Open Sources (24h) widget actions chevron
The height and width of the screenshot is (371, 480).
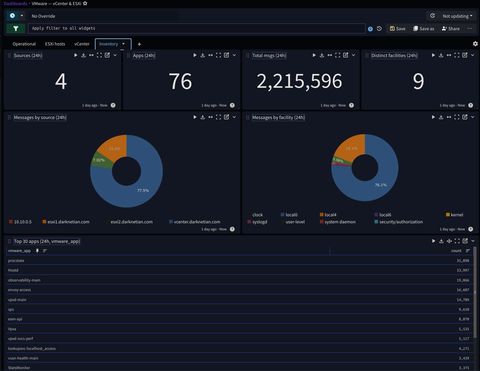click(115, 55)
